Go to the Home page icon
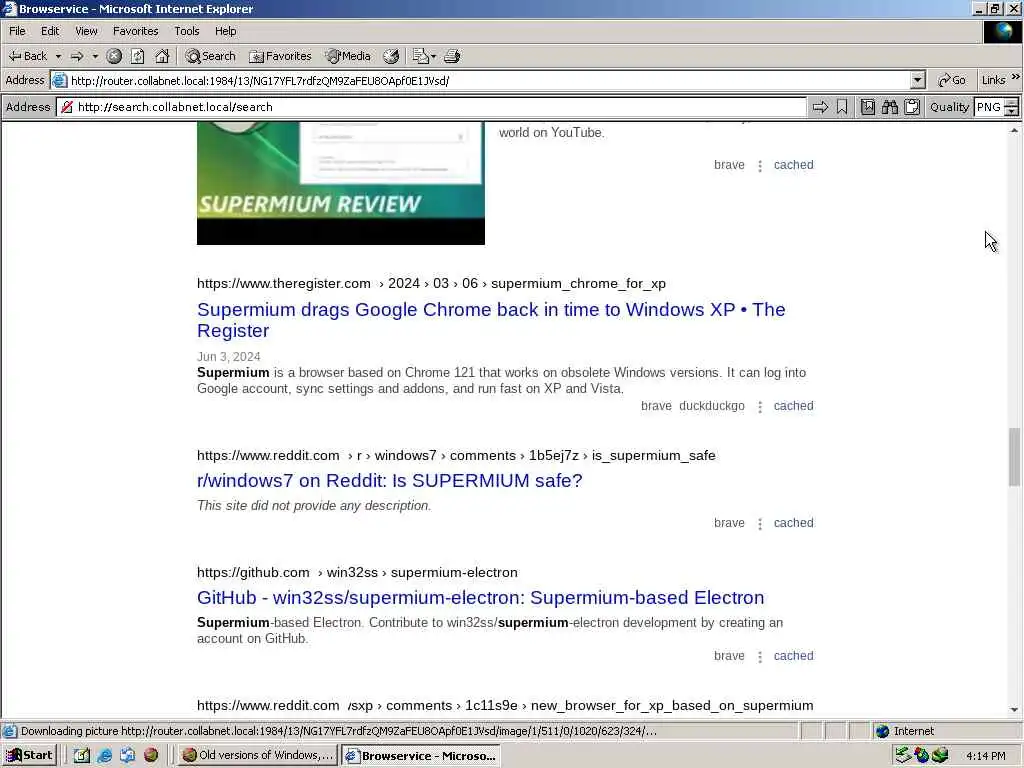 pyautogui.click(x=162, y=56)
